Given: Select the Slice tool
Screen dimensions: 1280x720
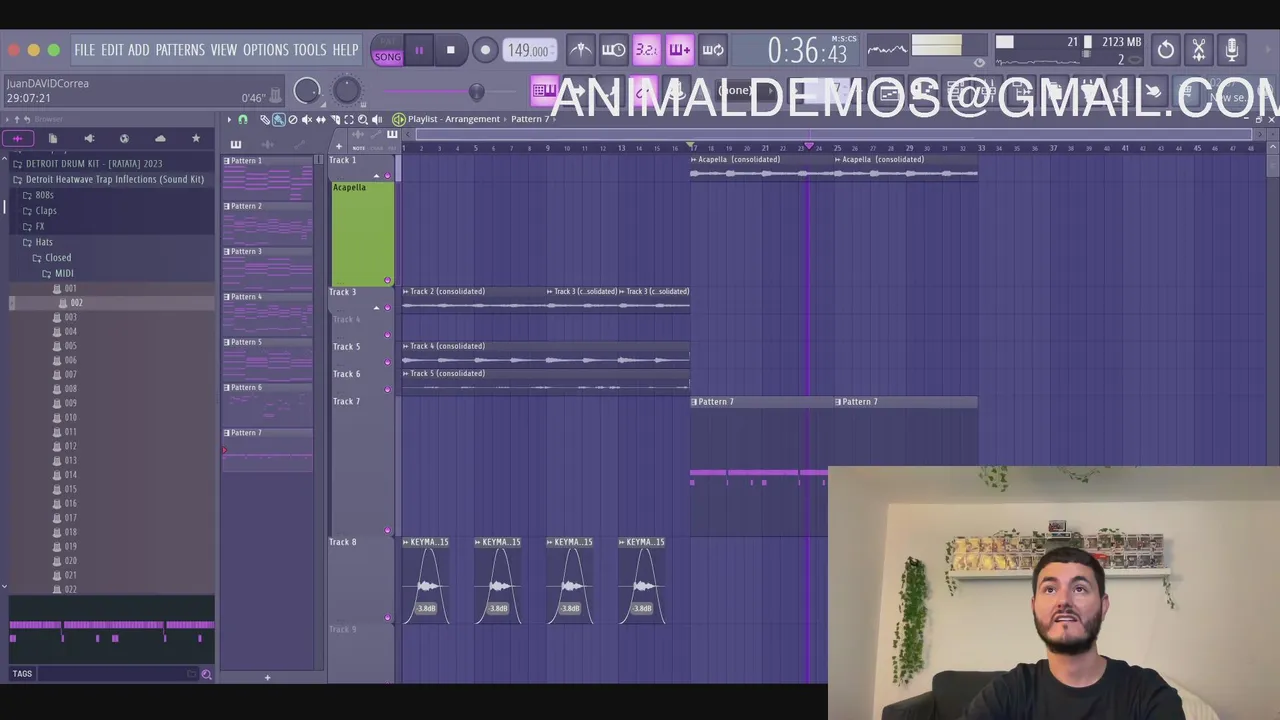Looking at the screenshot, I should (x=335, y=119).
